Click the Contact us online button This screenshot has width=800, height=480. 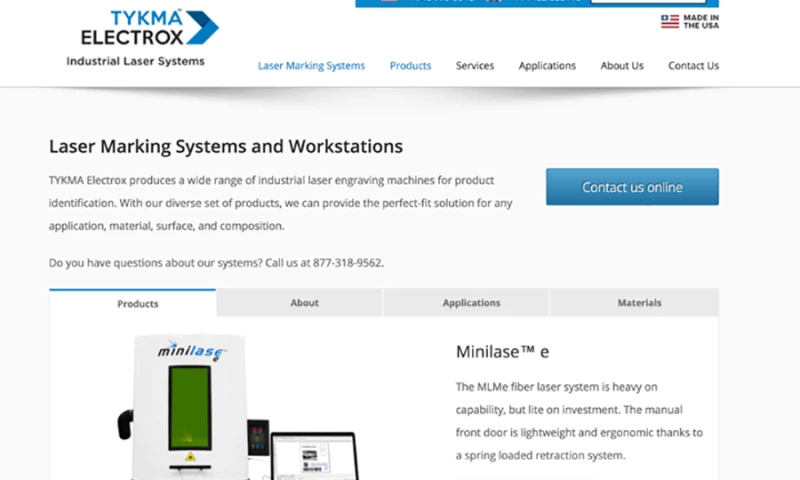tap(632, 187)
